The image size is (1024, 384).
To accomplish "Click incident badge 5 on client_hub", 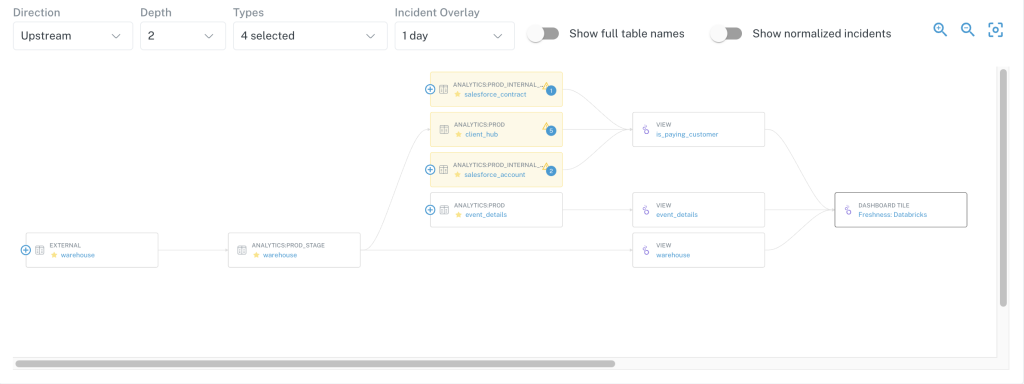I will coord(551,131).
